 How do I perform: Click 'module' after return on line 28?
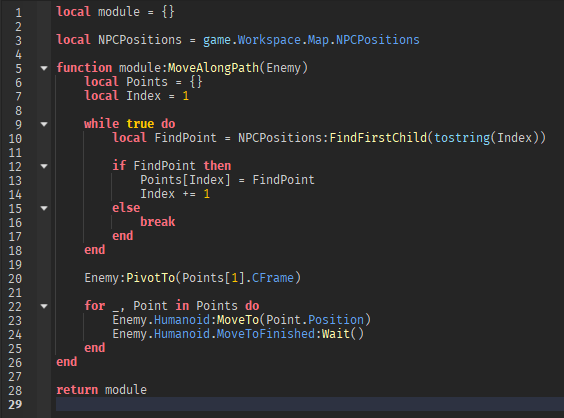[x=126, y=390]
